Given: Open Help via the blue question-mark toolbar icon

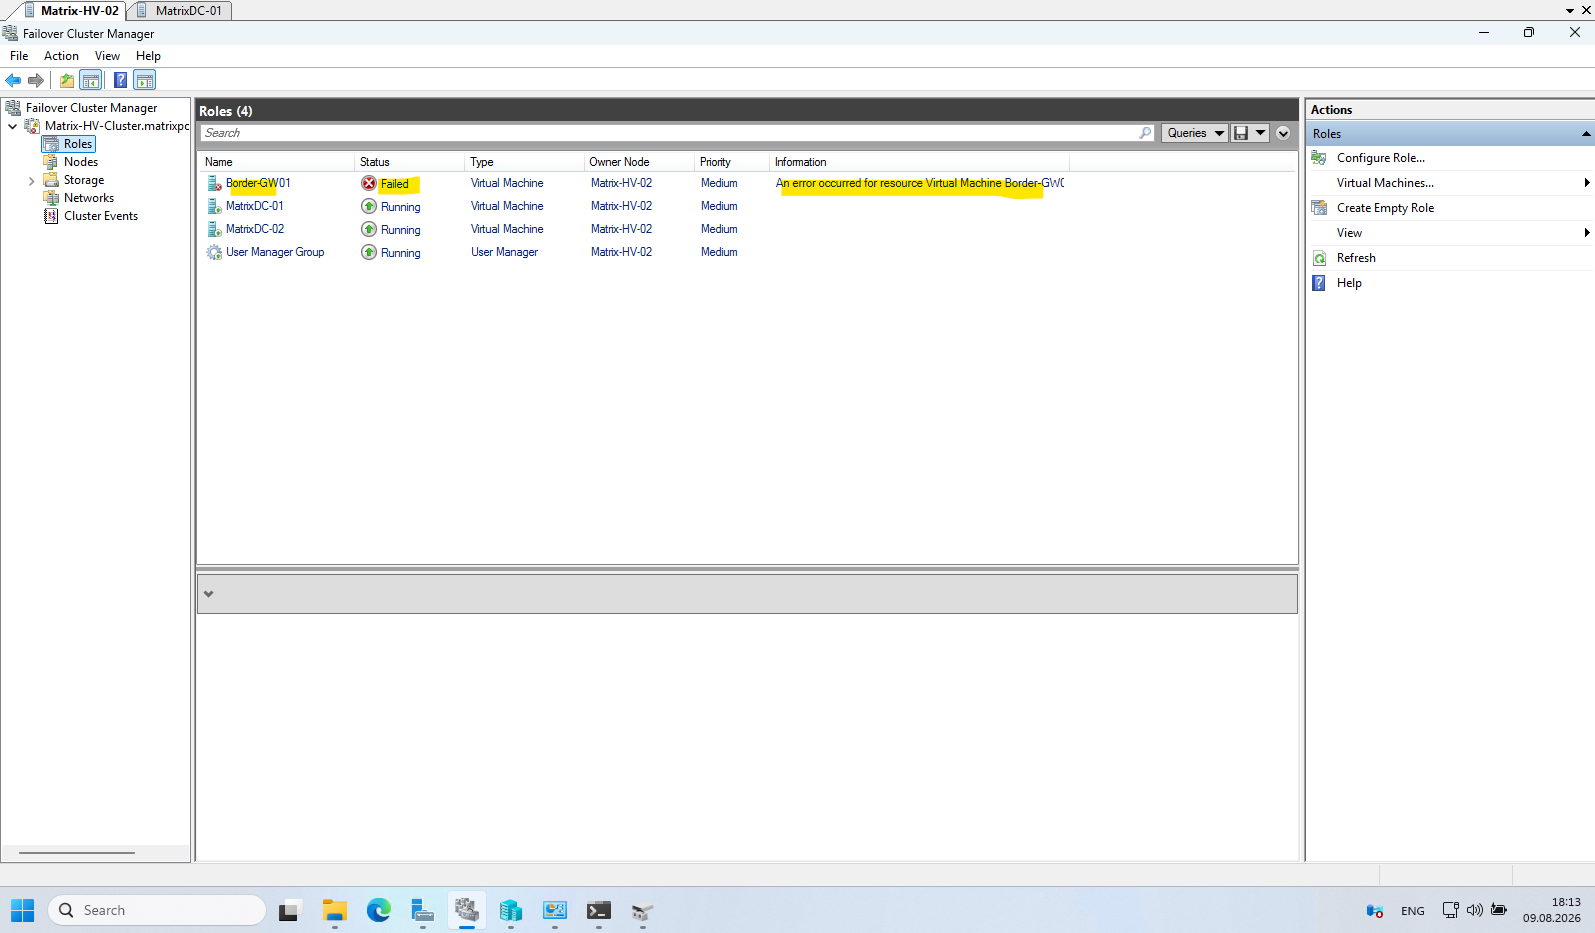Looking at the screenshot, I should [x=120, y=80].
